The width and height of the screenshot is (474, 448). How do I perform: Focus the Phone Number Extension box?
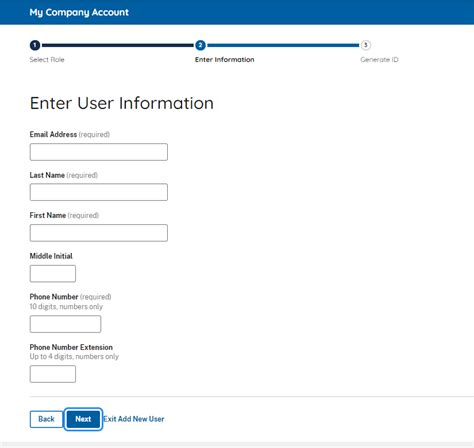point(53,374)
